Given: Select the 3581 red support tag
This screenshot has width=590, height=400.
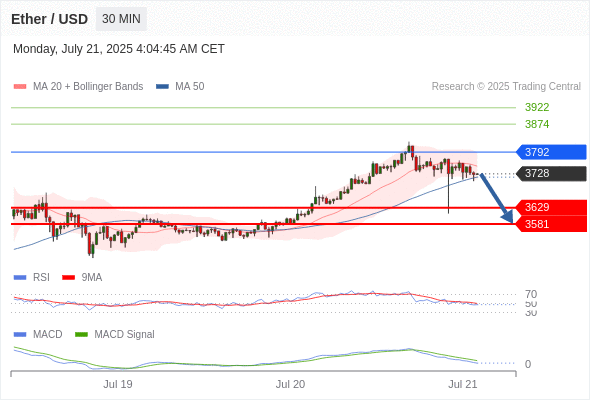Looking at the screenshot, I should pyautogui.click(x=551, y=224).
